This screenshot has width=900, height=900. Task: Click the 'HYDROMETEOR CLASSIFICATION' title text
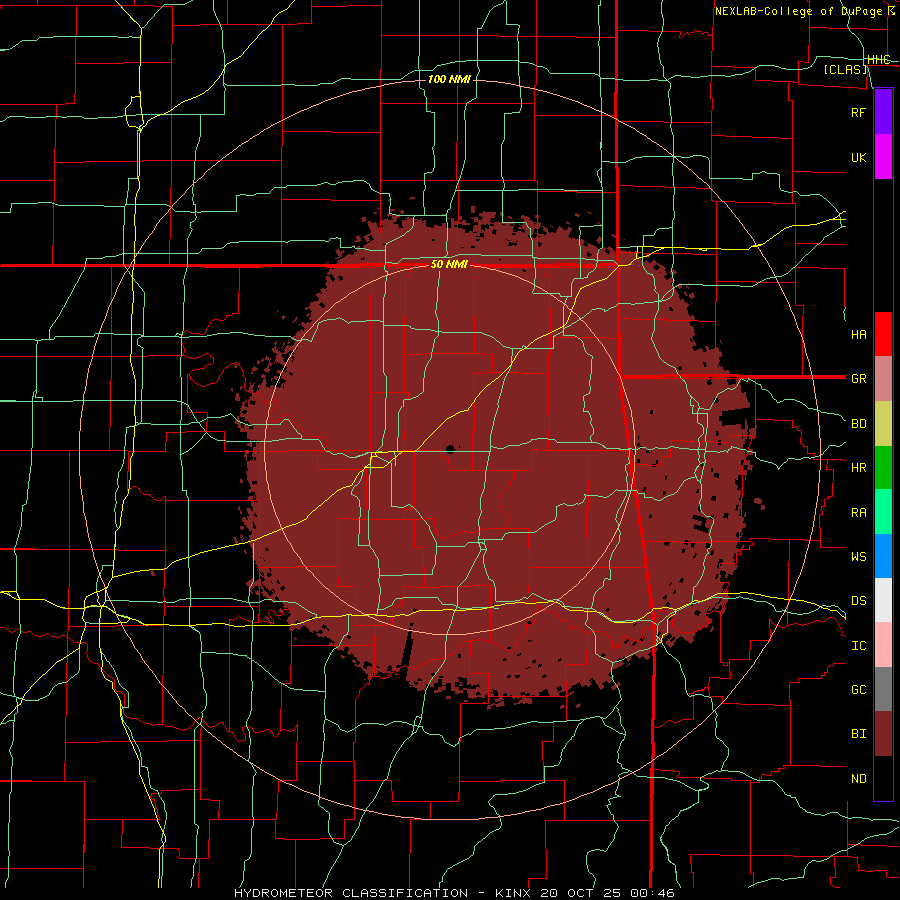click(351, 893)
